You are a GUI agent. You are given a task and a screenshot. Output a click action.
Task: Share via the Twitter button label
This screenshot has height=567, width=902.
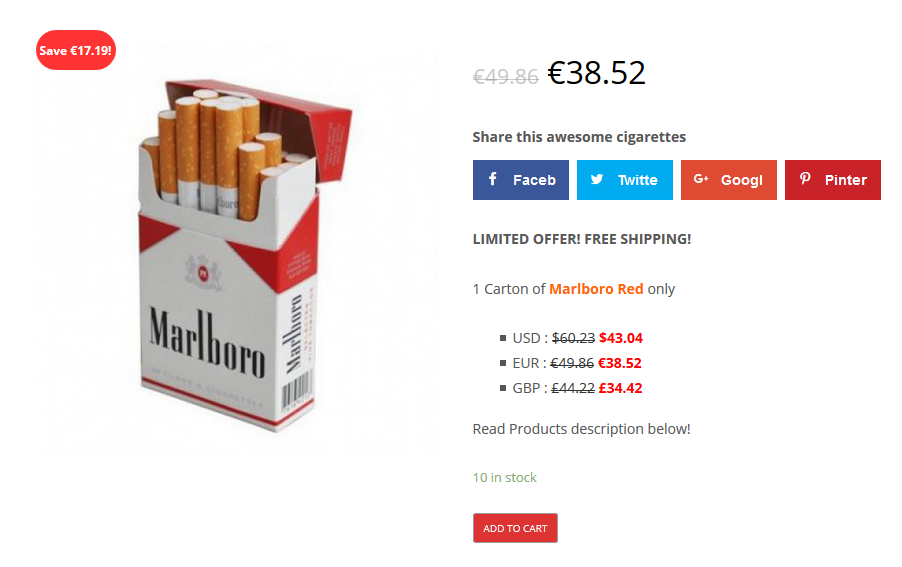pos(637,180)
